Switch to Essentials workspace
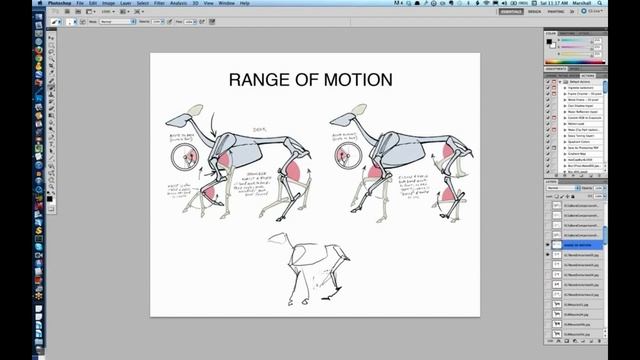This screenshot has height=360, width=640. (x=511, y=11)
